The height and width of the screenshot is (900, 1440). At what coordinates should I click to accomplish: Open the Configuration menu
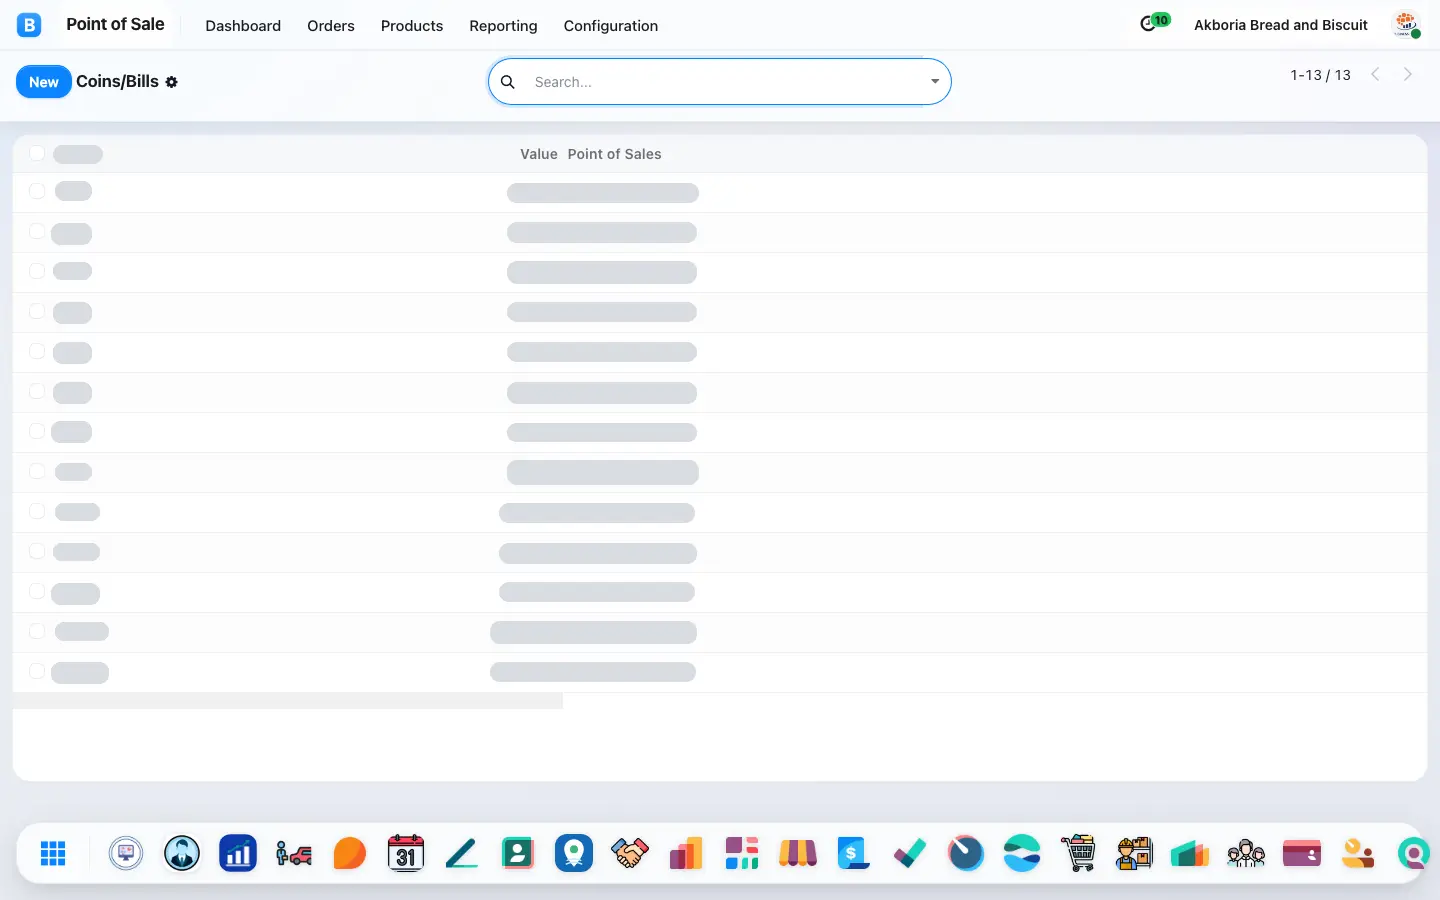tap(611, 26)
